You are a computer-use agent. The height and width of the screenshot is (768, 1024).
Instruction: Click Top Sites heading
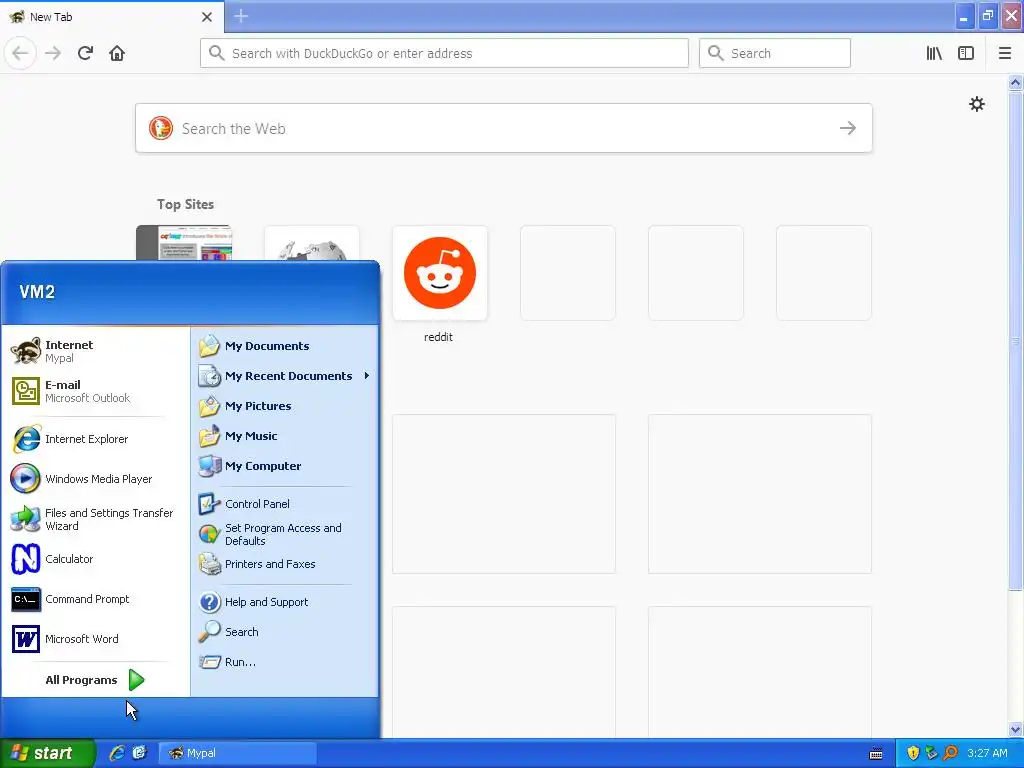185,204
